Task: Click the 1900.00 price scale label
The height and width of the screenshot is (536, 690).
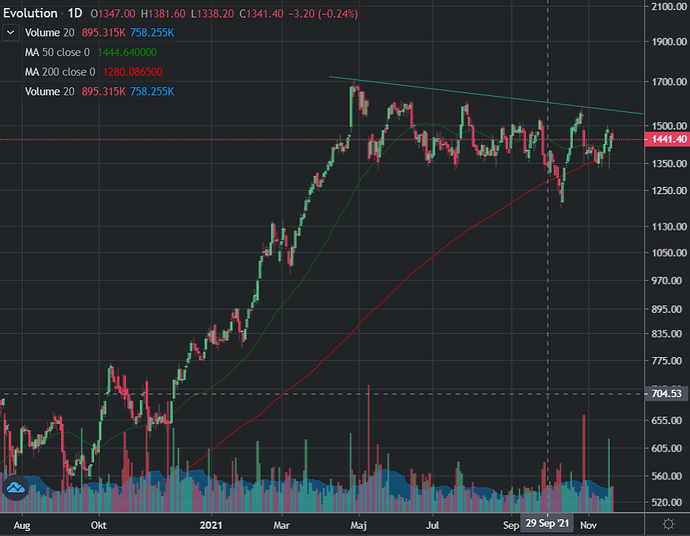Action: pyautogui.click(x=669, y=42)
